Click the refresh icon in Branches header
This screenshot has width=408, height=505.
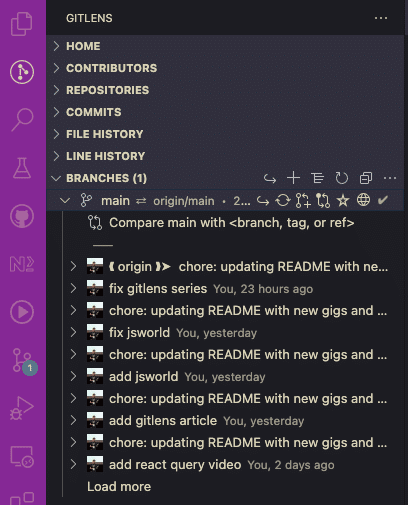342,178
